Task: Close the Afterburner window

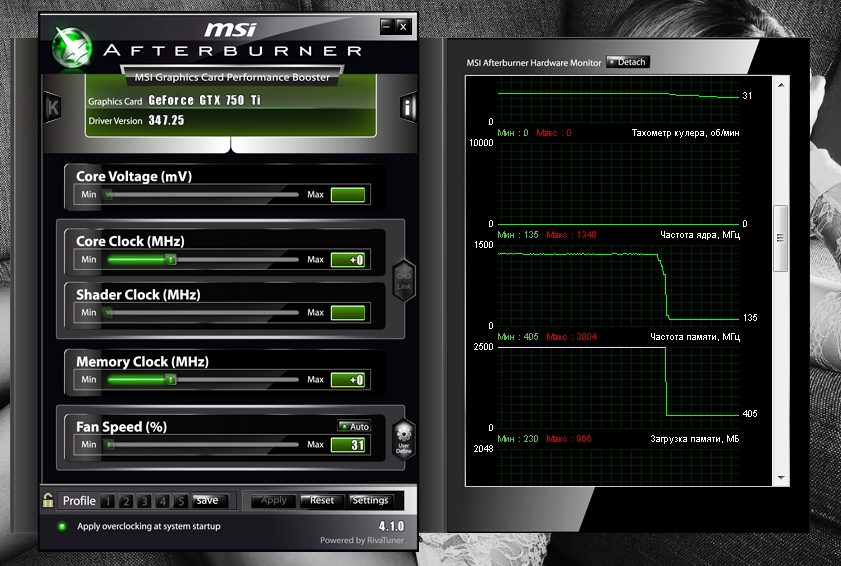Action: pos(403,26)
